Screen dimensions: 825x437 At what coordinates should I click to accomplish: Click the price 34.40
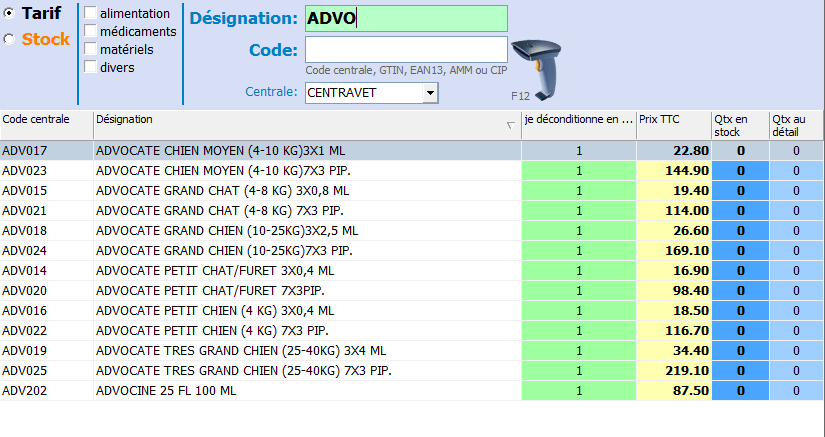pyautogui.click(x=691, y=351)
